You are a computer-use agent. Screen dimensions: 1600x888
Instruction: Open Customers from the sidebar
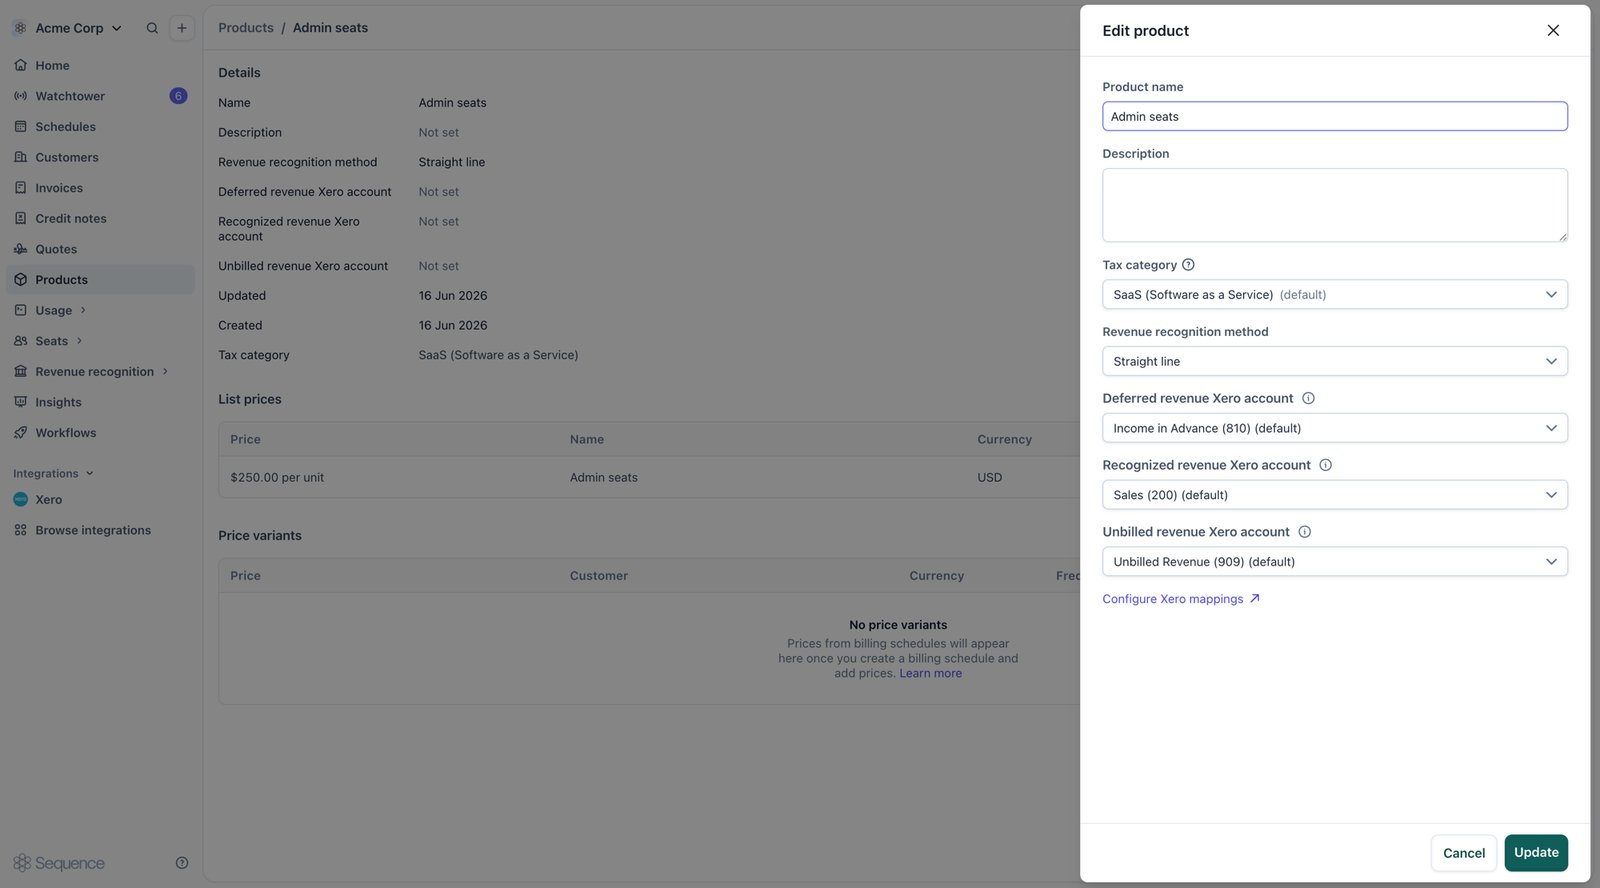click(x=100, y=157)
